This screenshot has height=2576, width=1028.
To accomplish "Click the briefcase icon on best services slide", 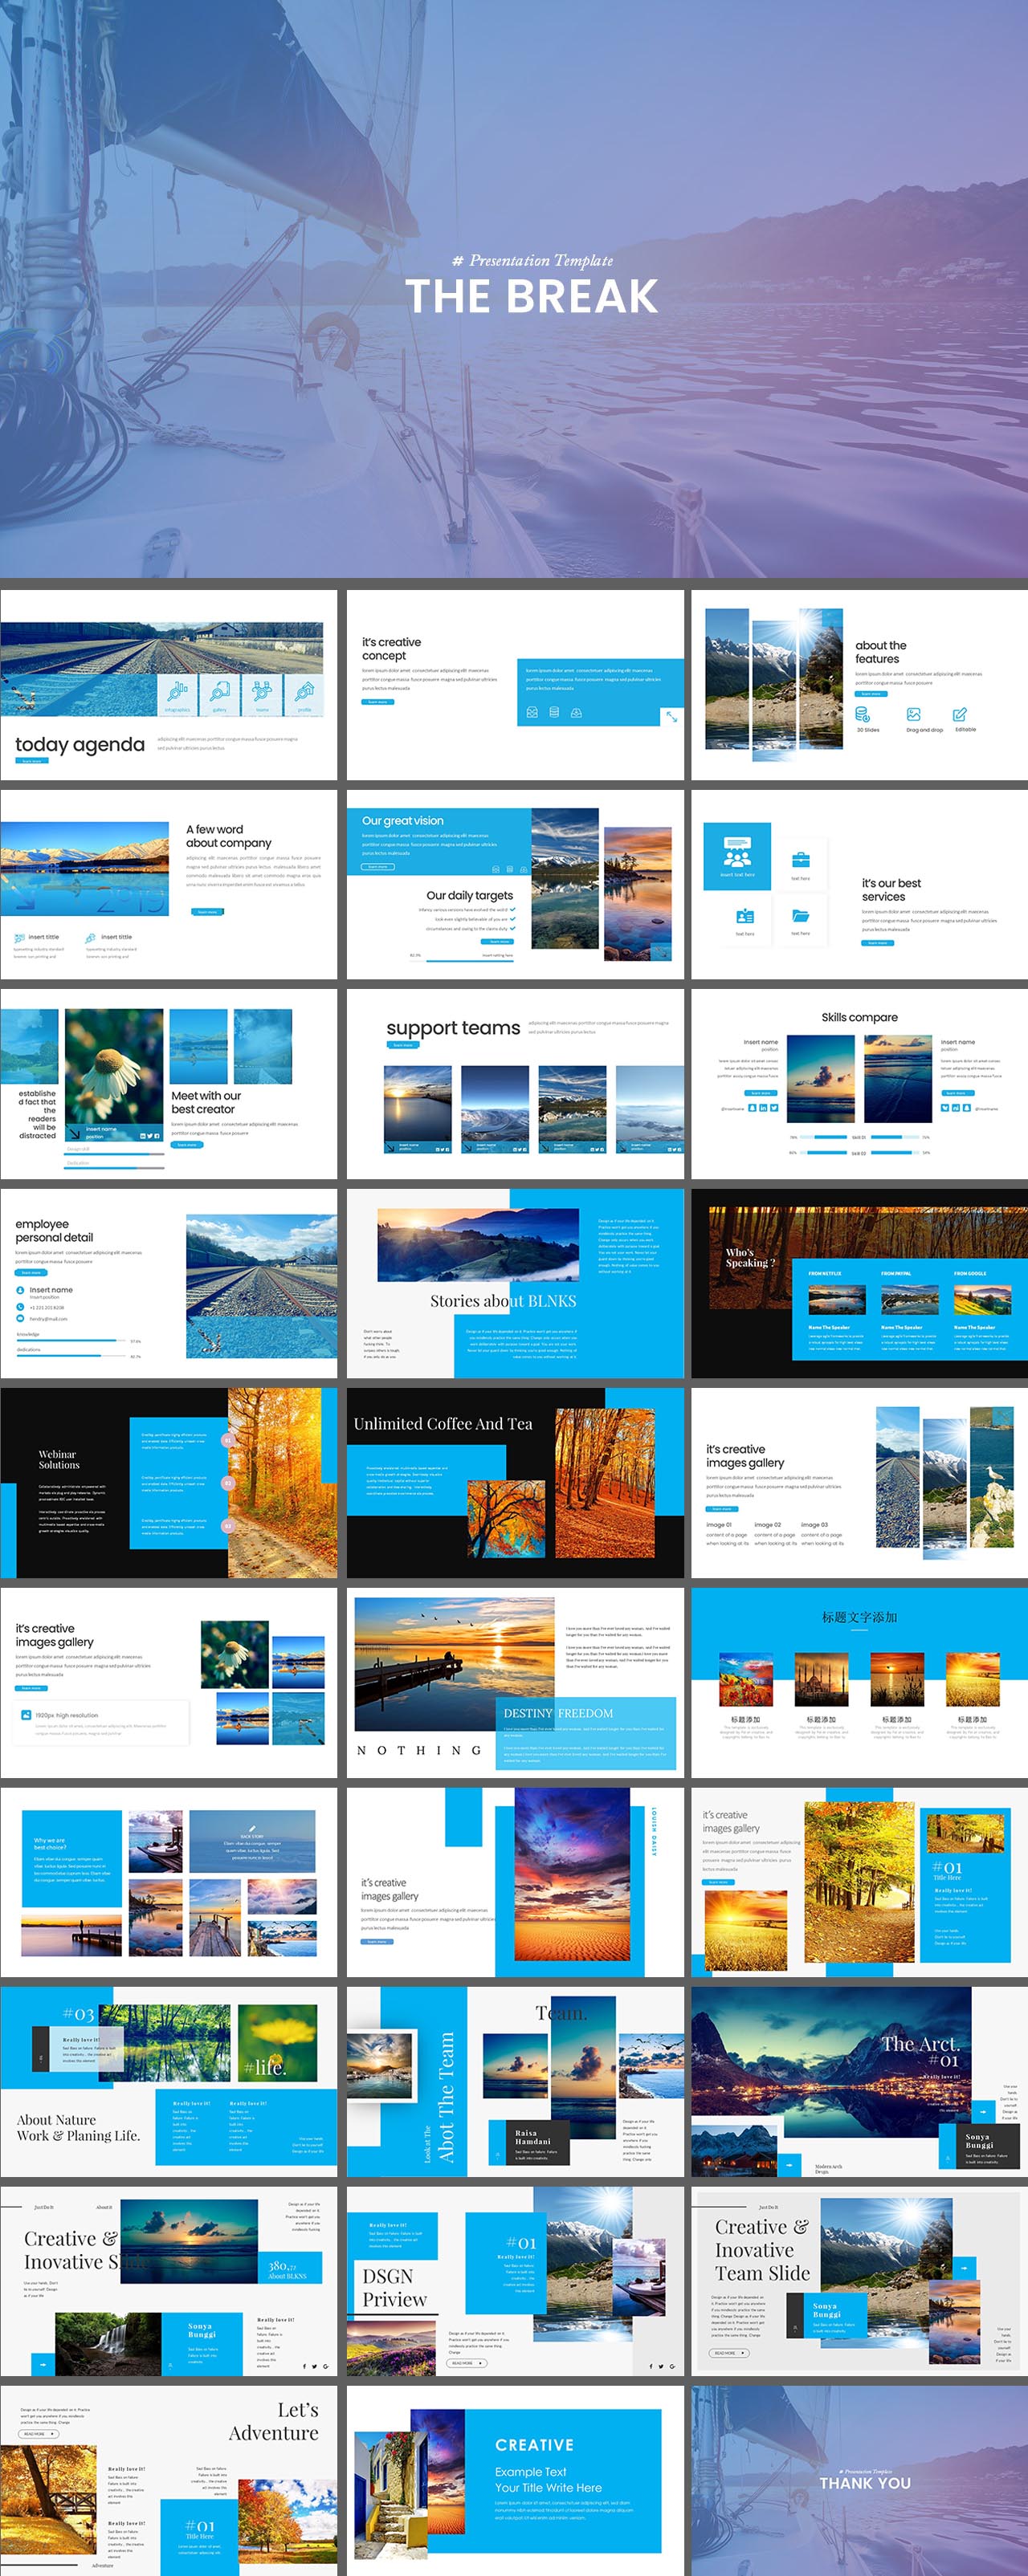I will pos(800,860).
